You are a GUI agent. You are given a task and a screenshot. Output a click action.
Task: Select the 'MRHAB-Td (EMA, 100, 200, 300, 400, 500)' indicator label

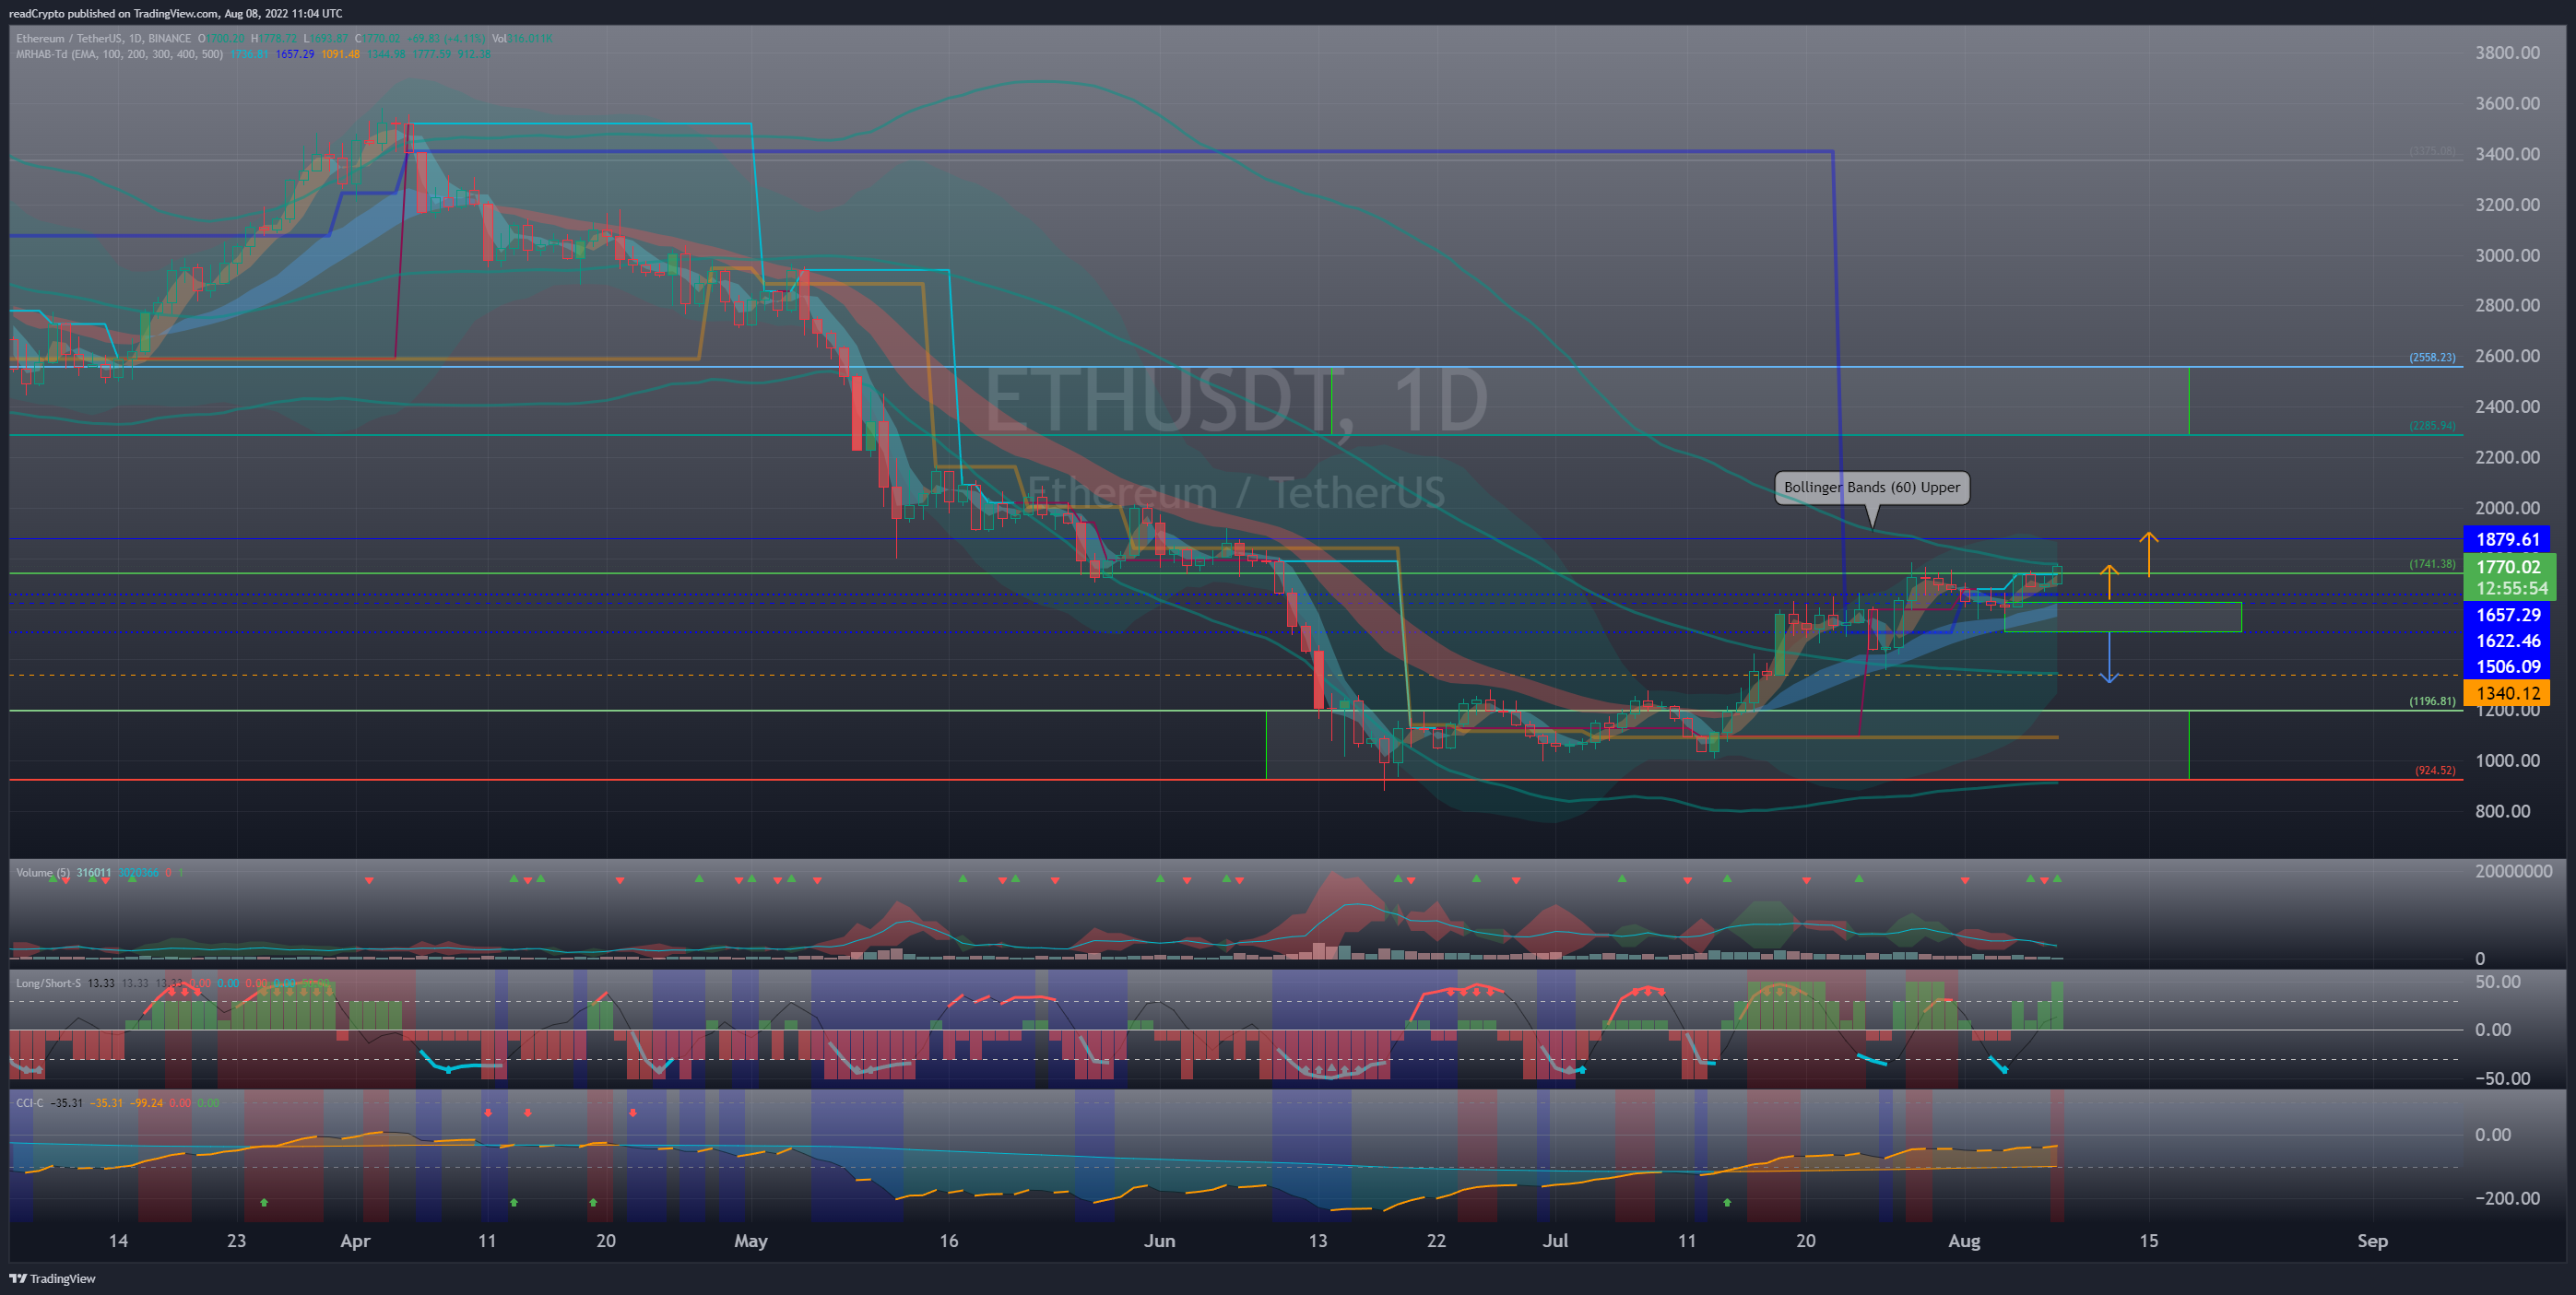tap(120, 54)
